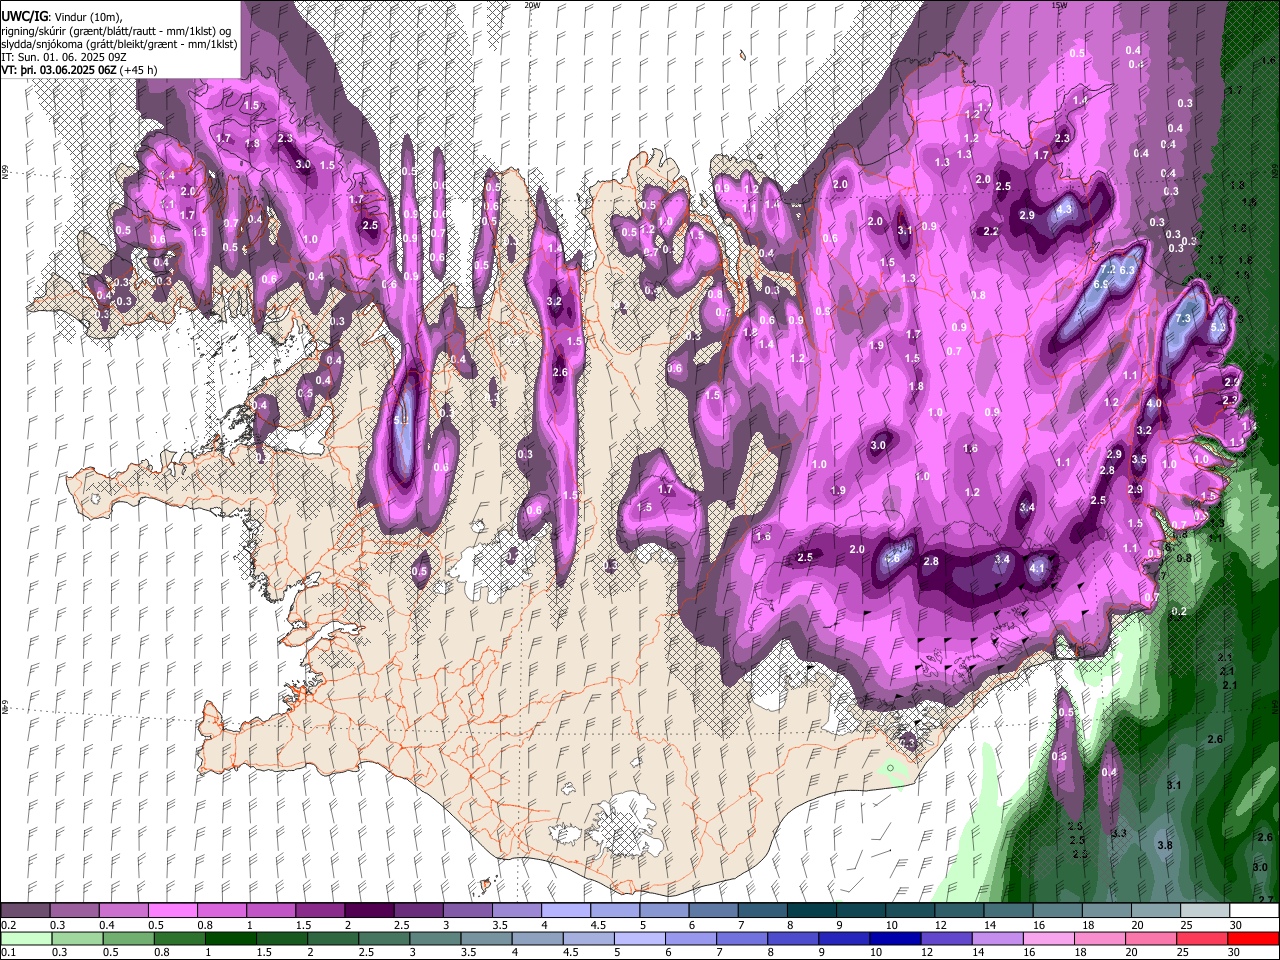The width and height of the screenshot is (1280, 960).
Task: Select the darkest purple upper swatch between 2 and 2.5
Action: [369, 910]
